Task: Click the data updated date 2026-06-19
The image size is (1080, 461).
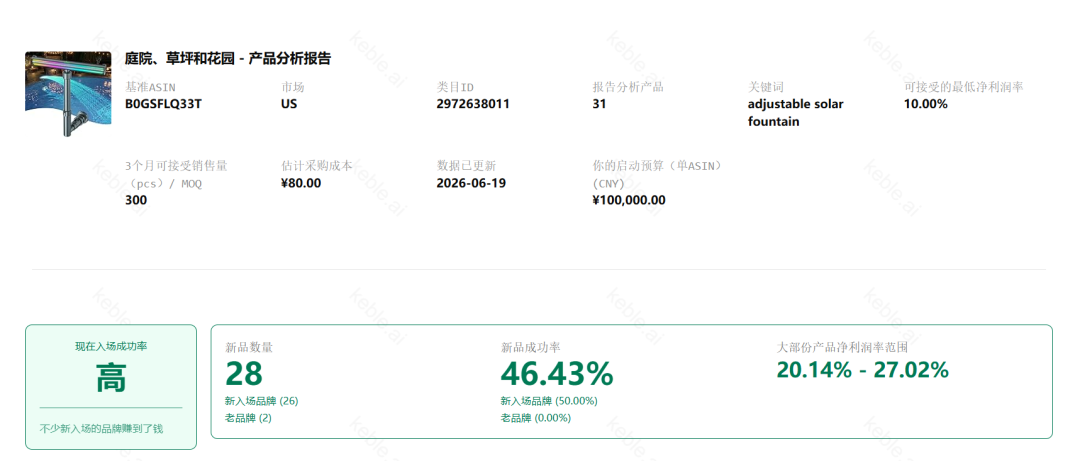Action: pos(471,183)
